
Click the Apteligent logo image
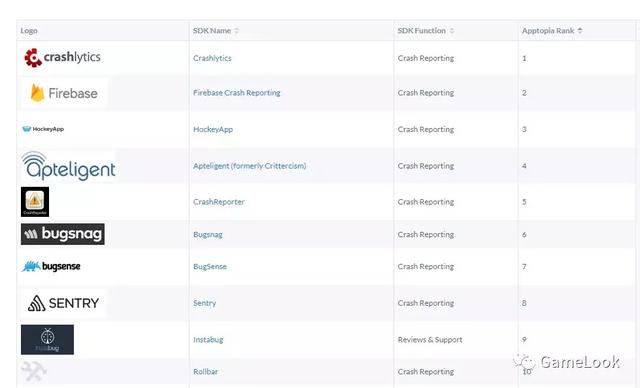(68, 166)
